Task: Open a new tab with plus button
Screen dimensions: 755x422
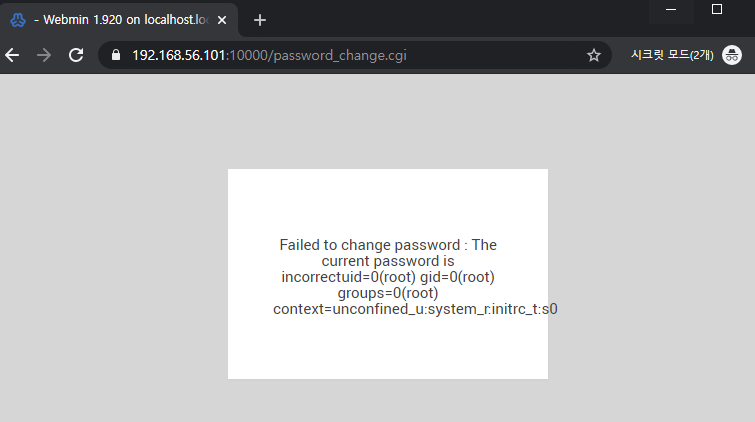Action: [260, 20]
